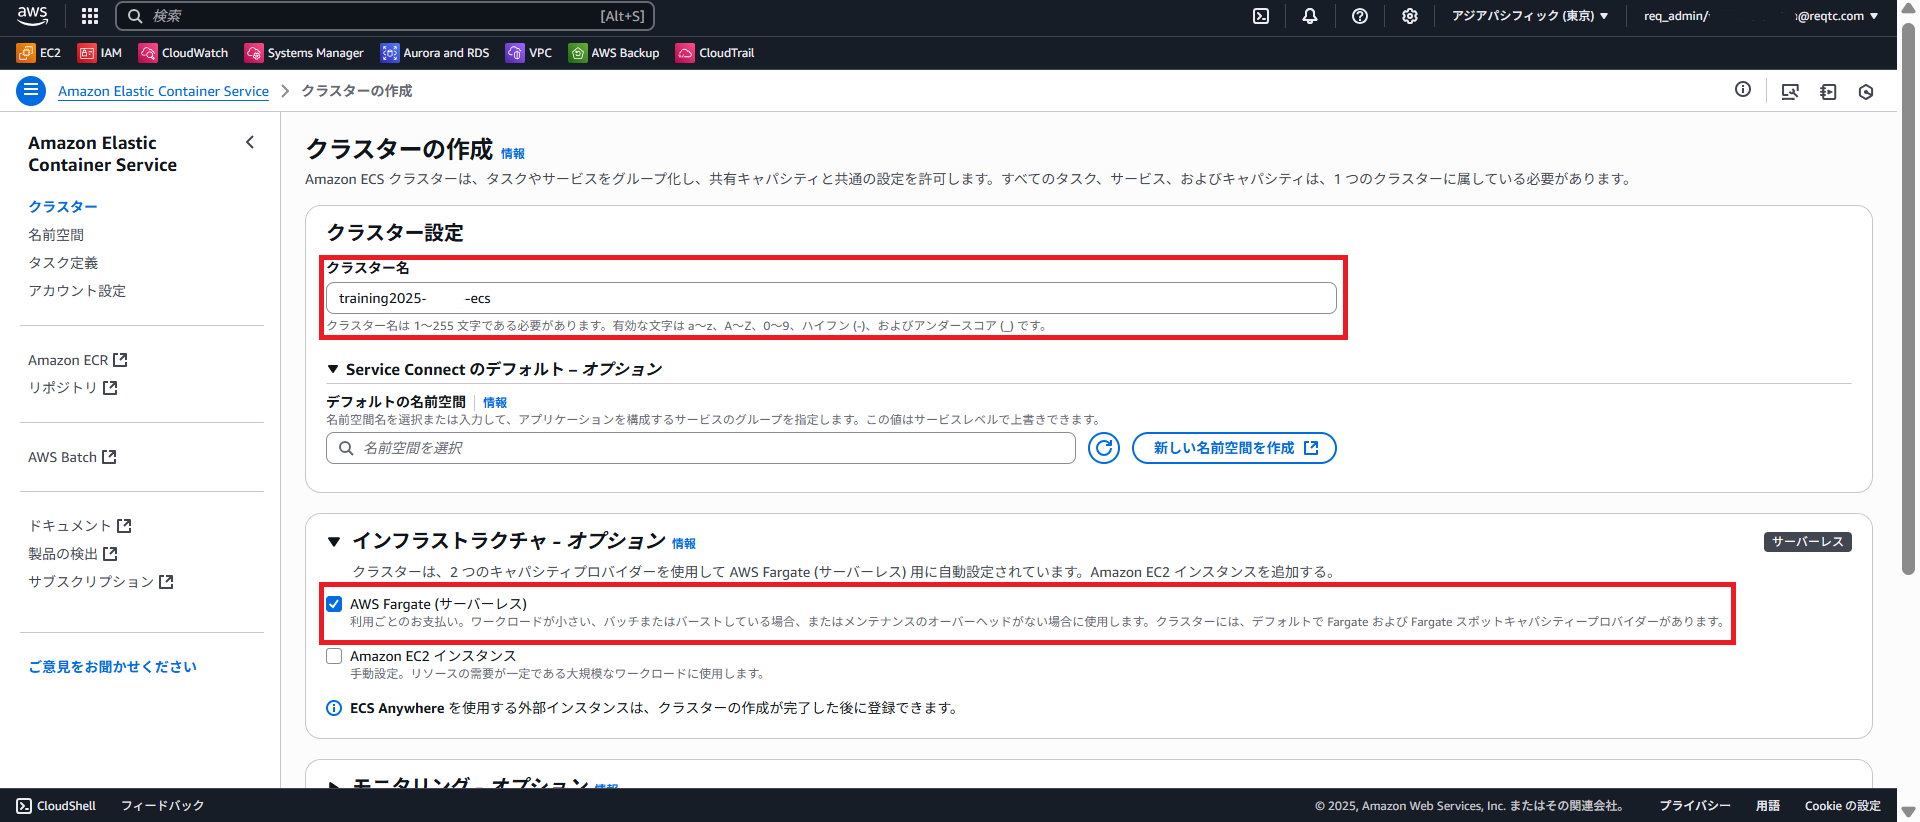Collapse the Service Connect のデフォルト section
The height and width of the screenshot is (822, 1920).
click(x=333, y=369)
